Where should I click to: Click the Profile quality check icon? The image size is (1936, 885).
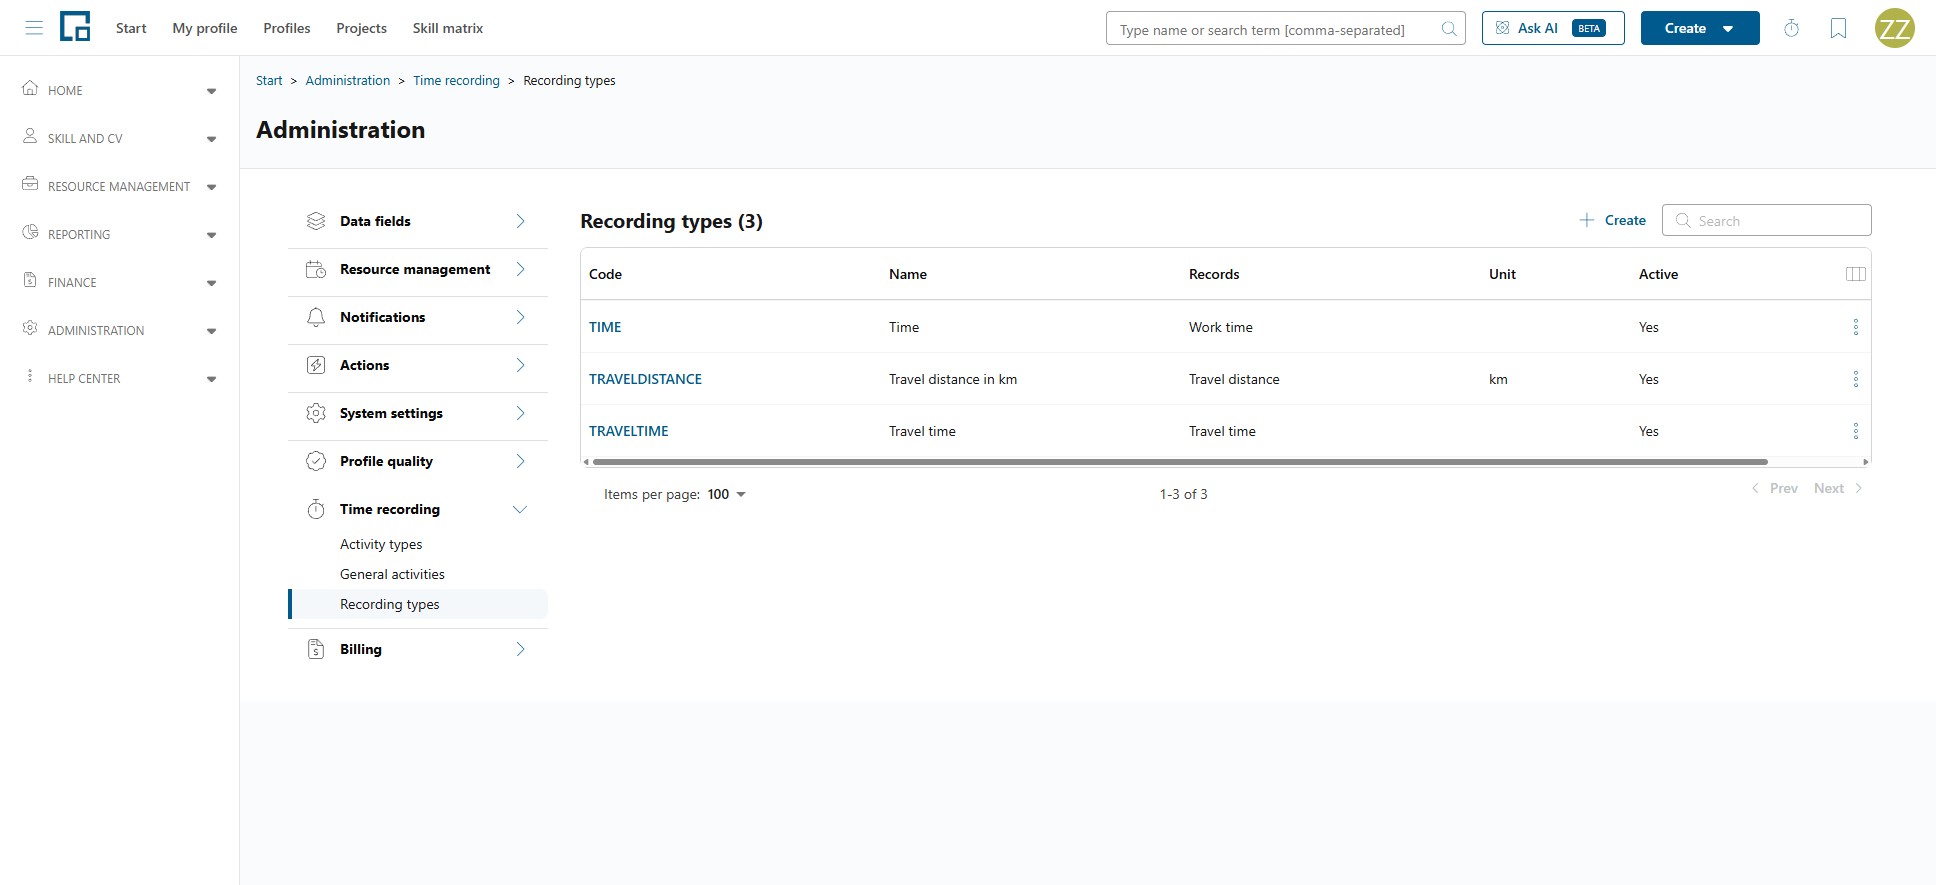316,461
